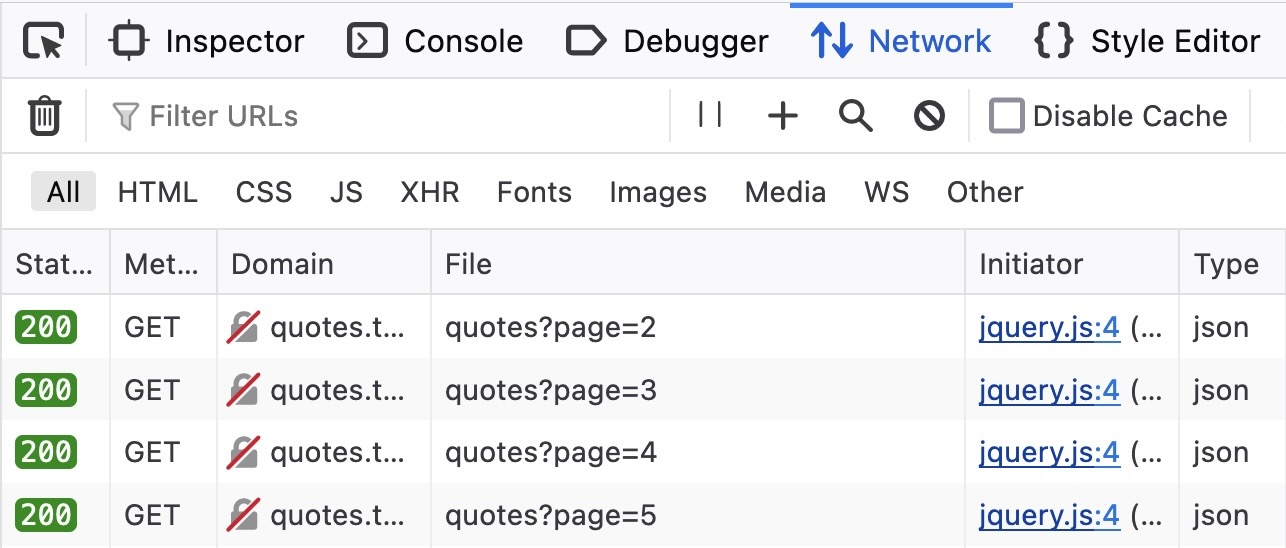Viewport: 1286px width, 548px height.
Task: Focus the Filter URLs field
Action: point(378,116)
